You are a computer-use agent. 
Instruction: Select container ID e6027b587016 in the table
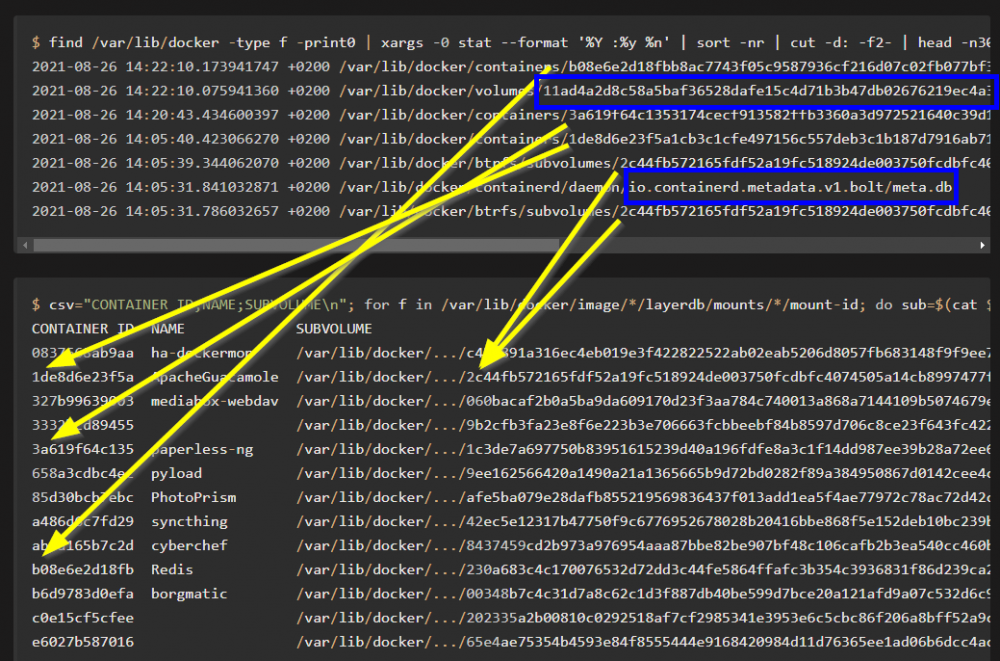pos(83,642)
